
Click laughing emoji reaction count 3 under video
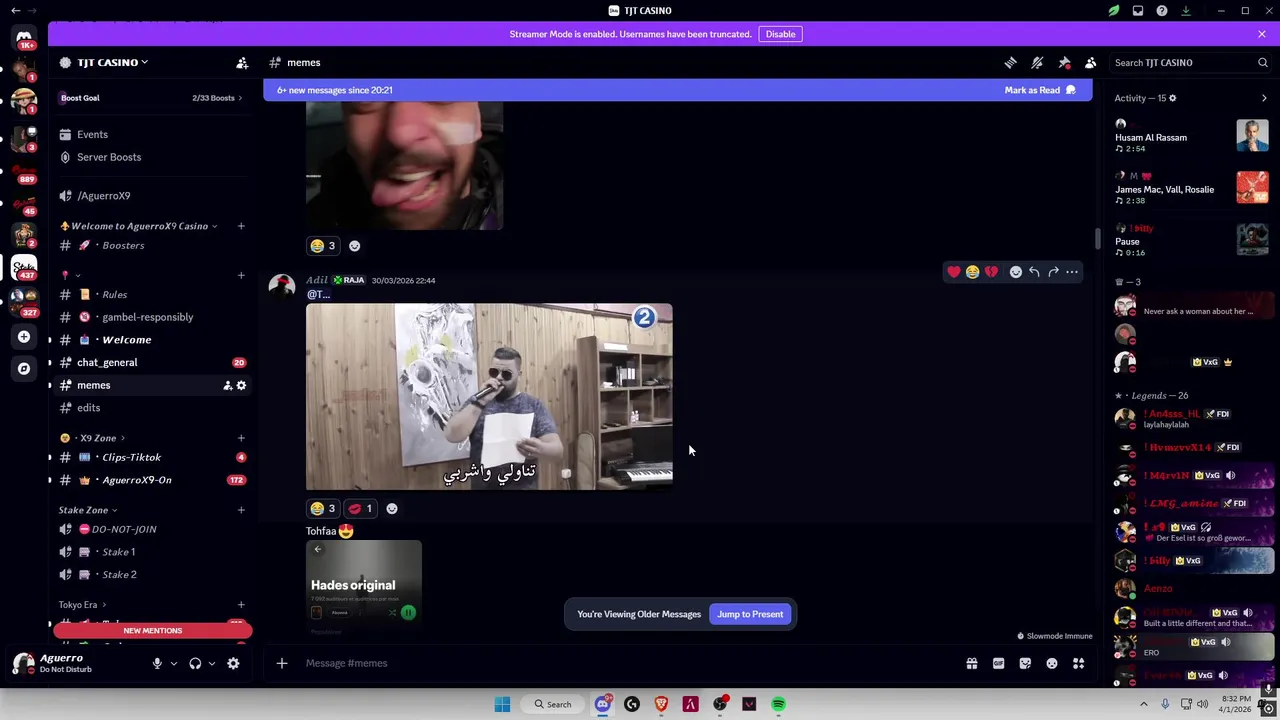pyautogui.click(x=323, y=509)
